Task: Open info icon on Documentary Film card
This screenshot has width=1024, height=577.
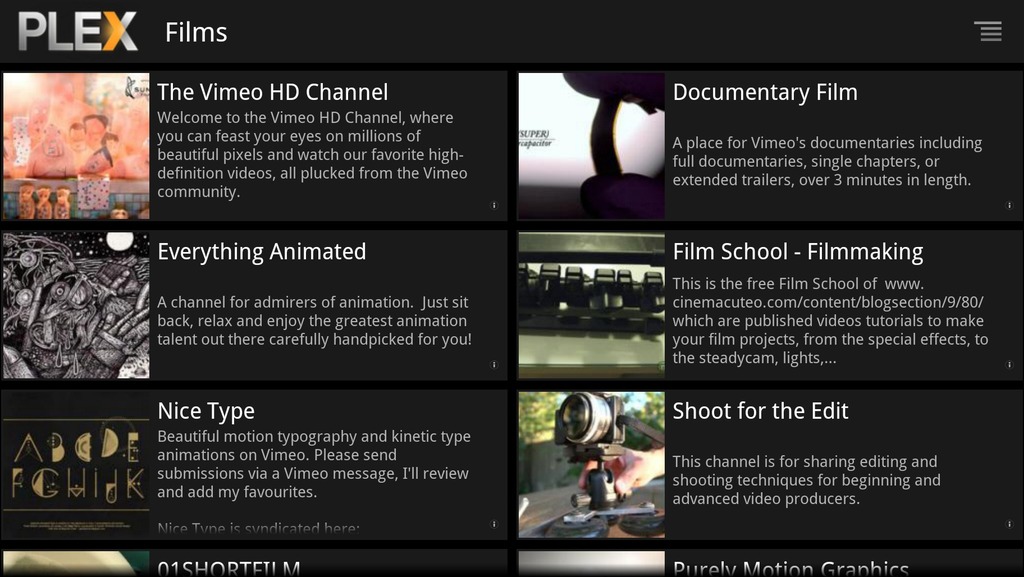Action: 1009,205
